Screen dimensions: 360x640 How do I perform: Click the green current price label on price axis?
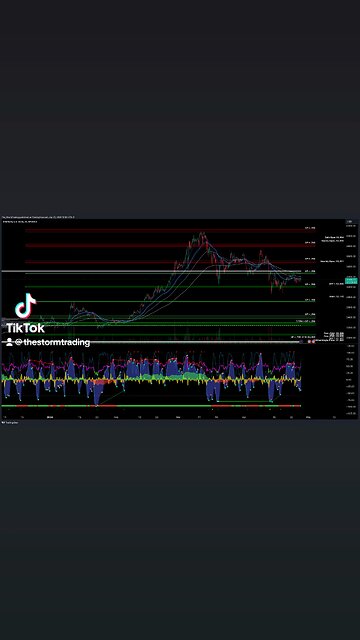point(351,280)
